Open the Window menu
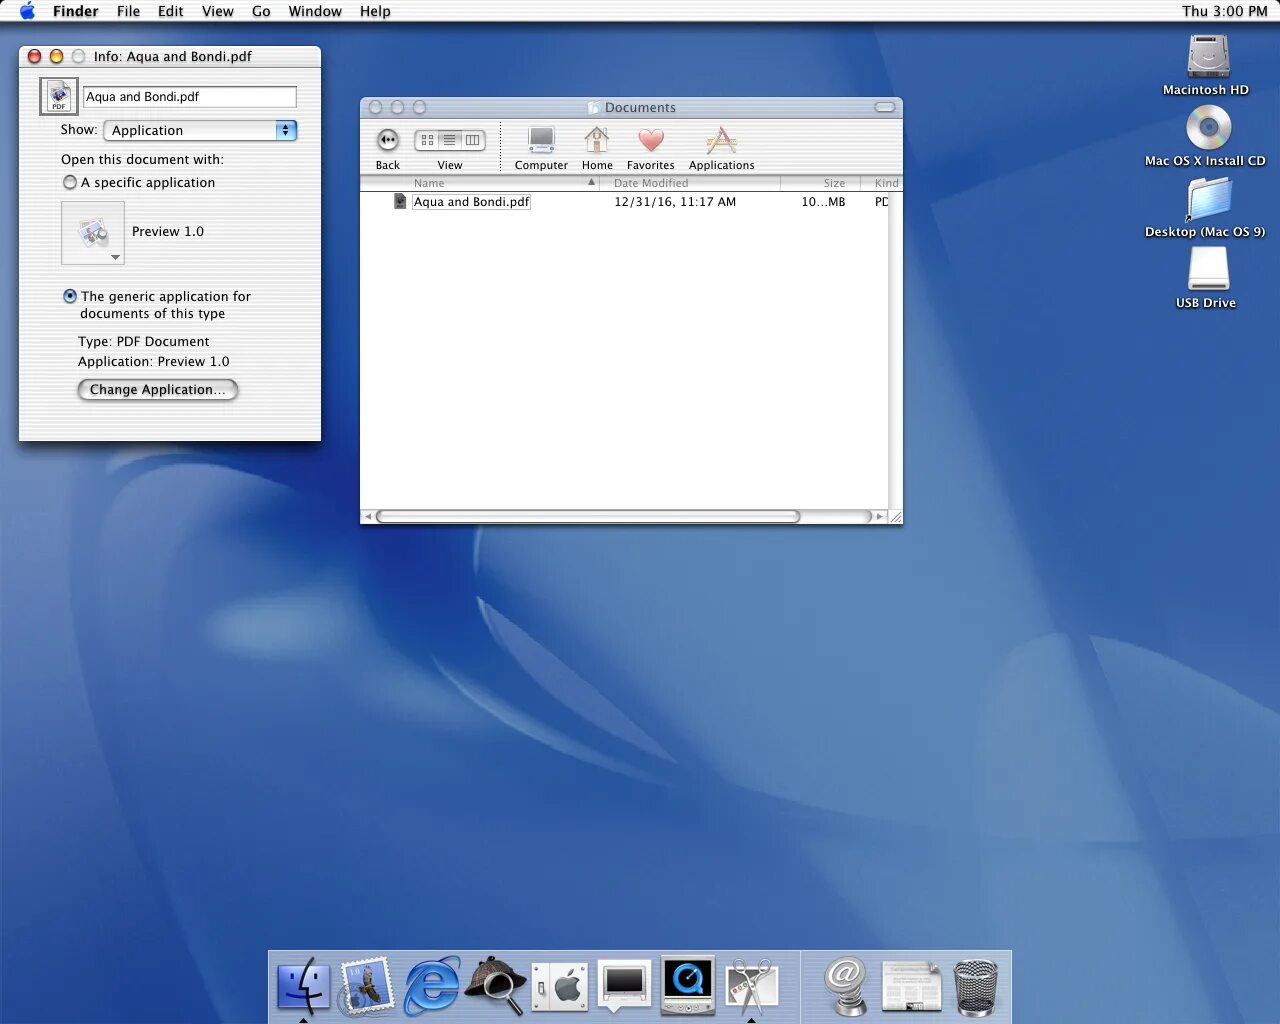This screenshot has height=1024, width=1280. click(315, 11)
